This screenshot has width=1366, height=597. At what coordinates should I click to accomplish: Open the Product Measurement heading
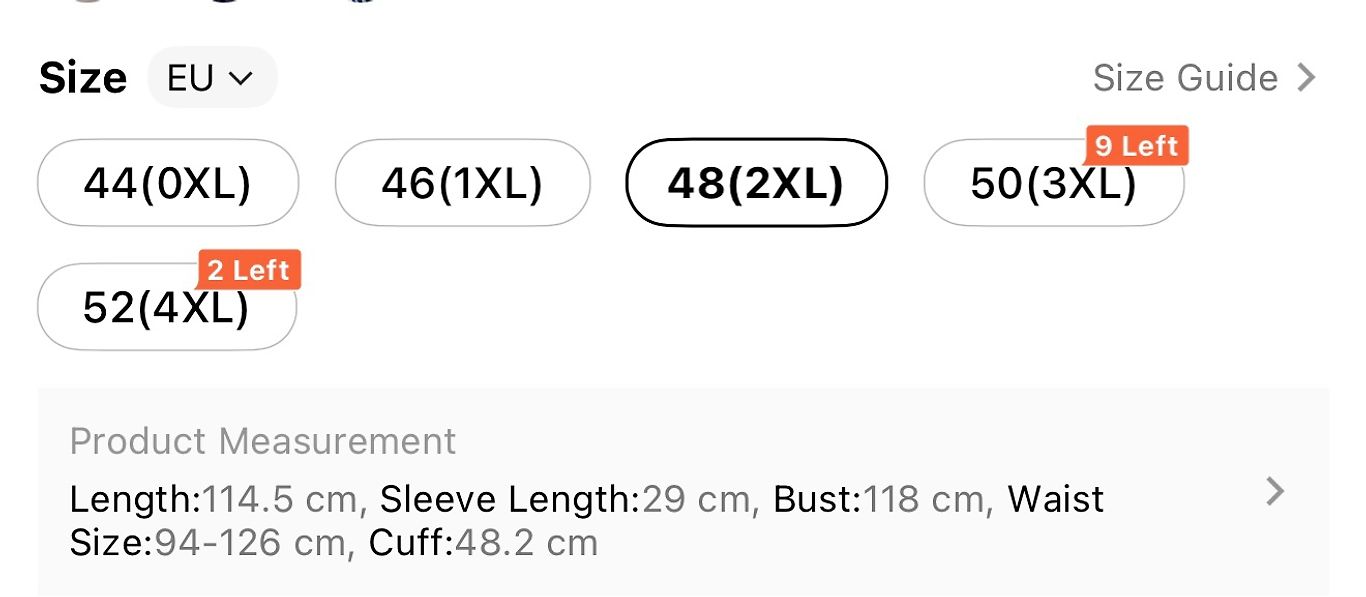(263, 441)
